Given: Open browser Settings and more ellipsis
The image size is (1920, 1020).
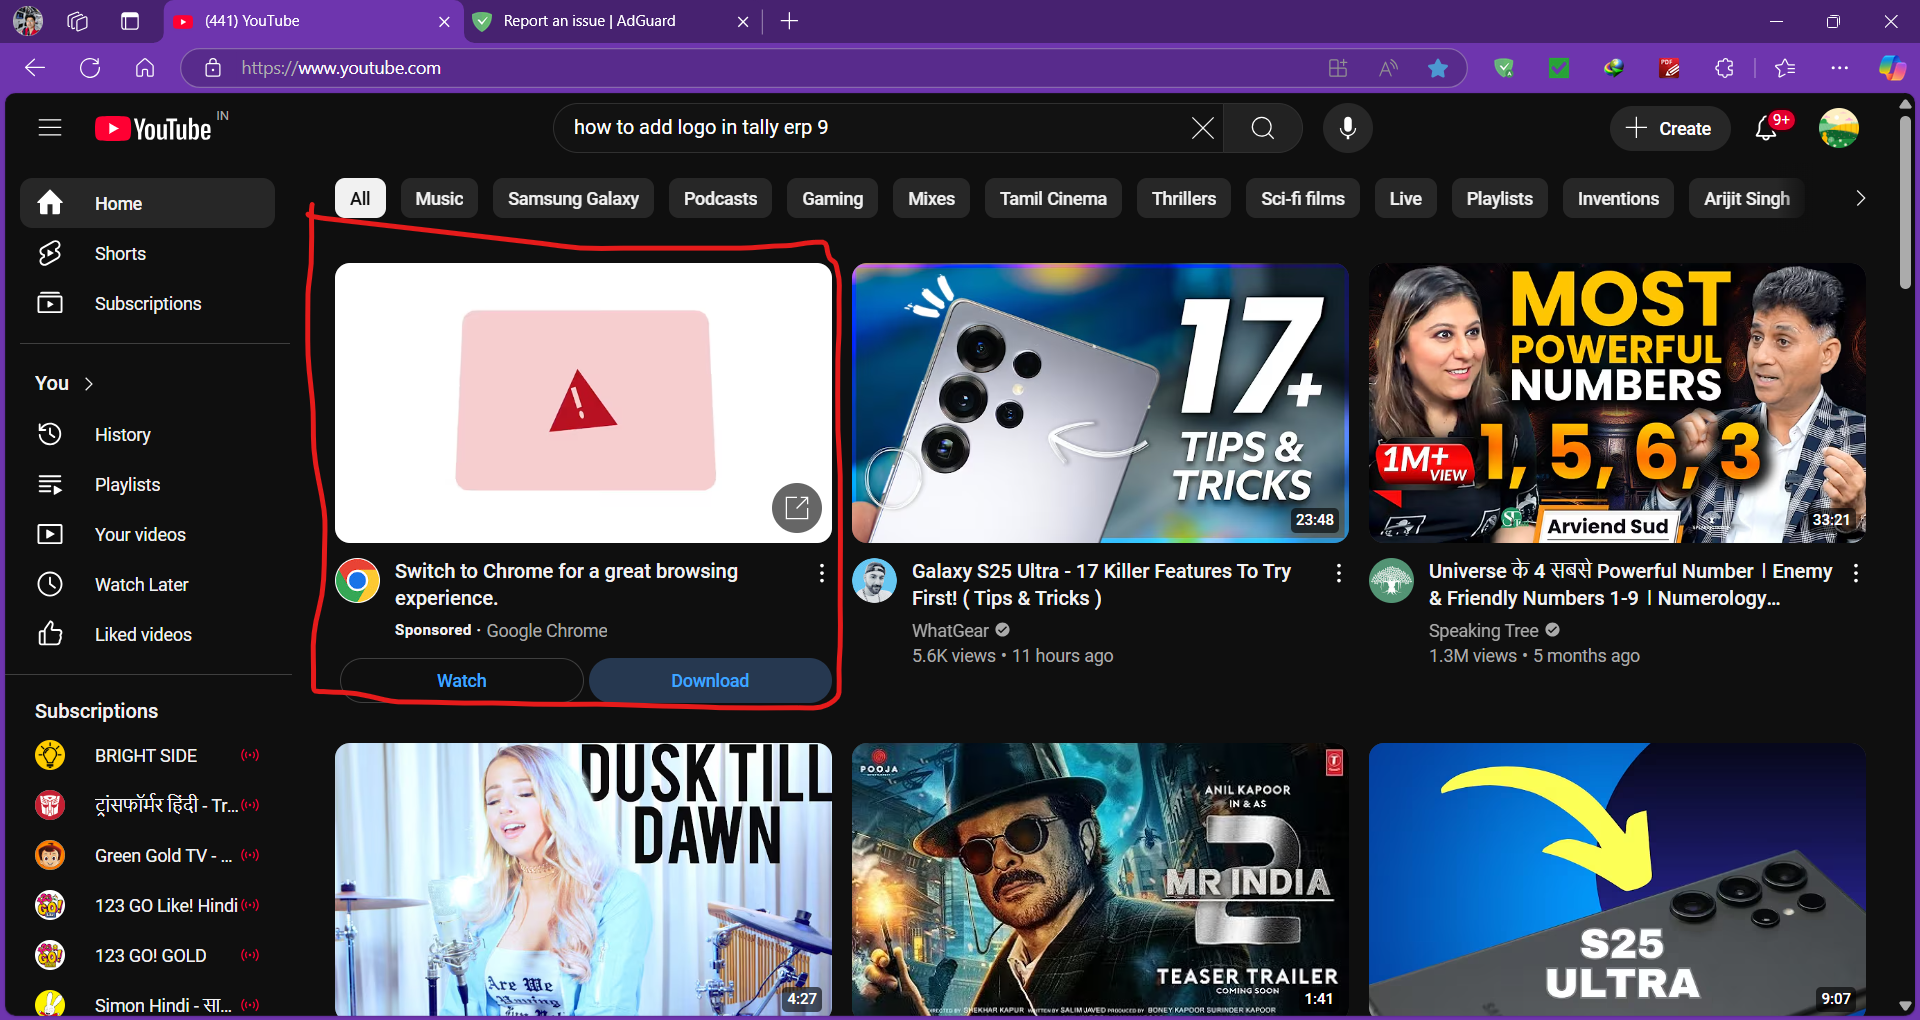Looking at the screenshot, I should pos(1840,68).
